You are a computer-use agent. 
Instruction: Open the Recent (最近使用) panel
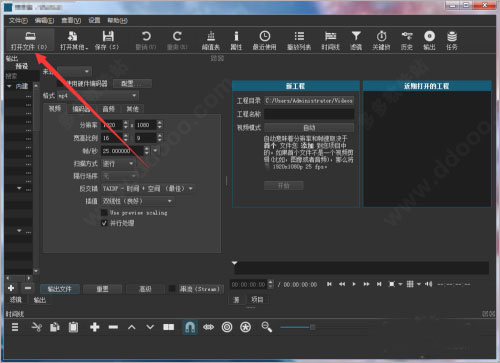(x=265, y=40)
